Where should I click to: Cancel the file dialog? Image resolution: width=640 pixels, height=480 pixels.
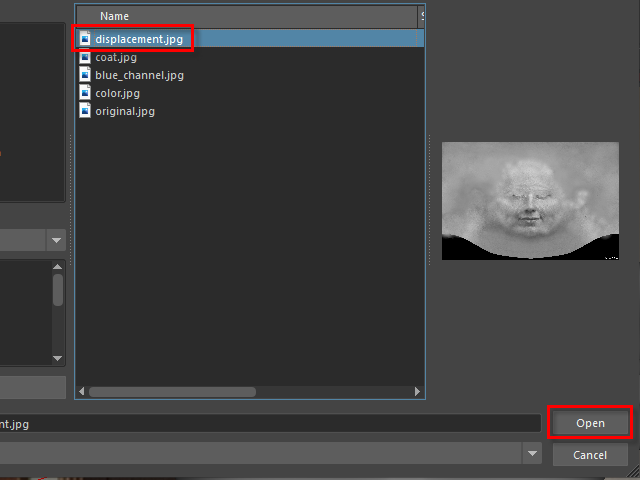pyautogui.click(x=590, y=455)
